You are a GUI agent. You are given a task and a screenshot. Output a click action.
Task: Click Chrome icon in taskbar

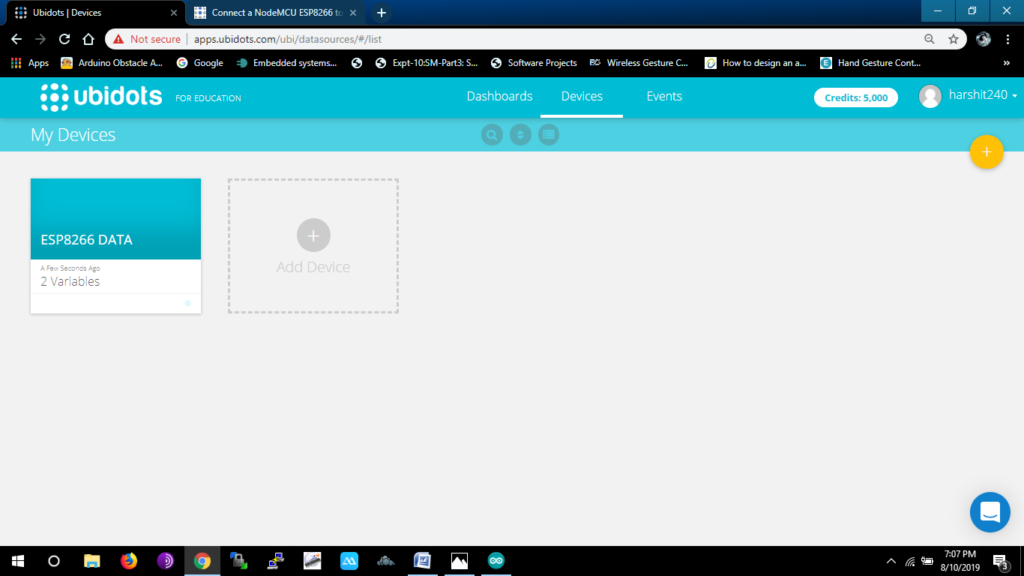[x=202, y=561]
